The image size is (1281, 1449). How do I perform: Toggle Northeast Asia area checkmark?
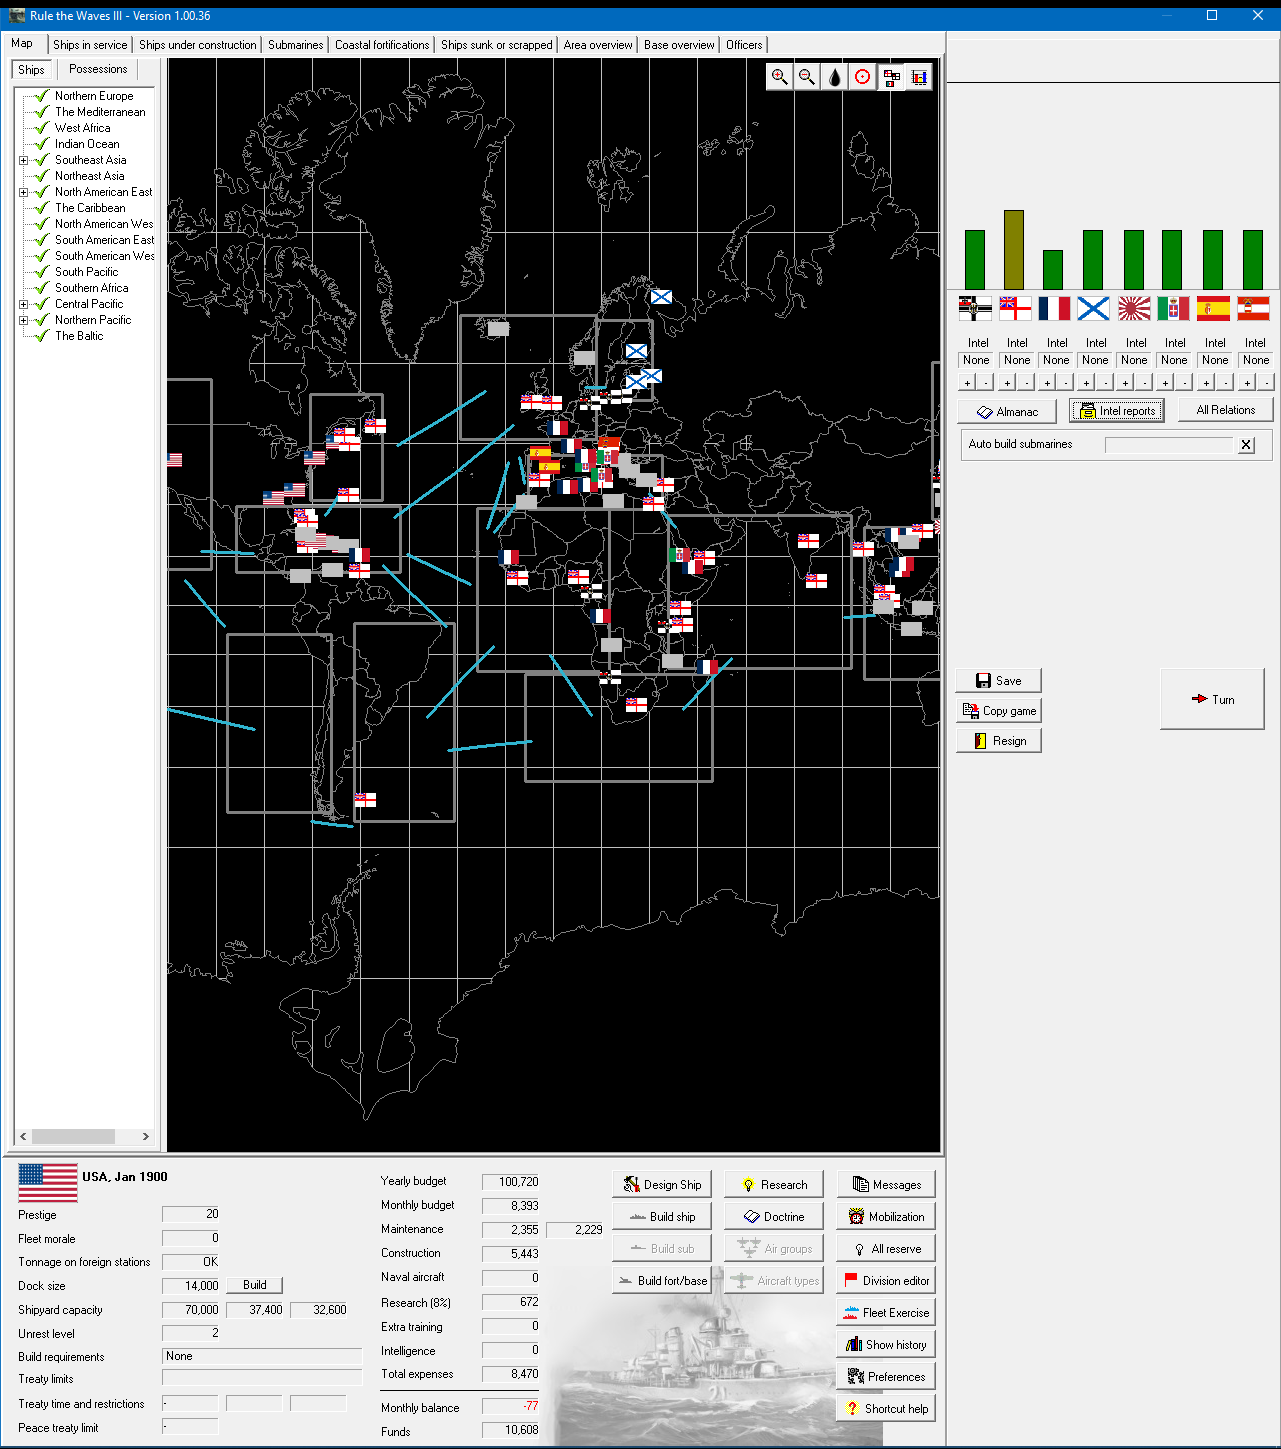coord(41,176)
